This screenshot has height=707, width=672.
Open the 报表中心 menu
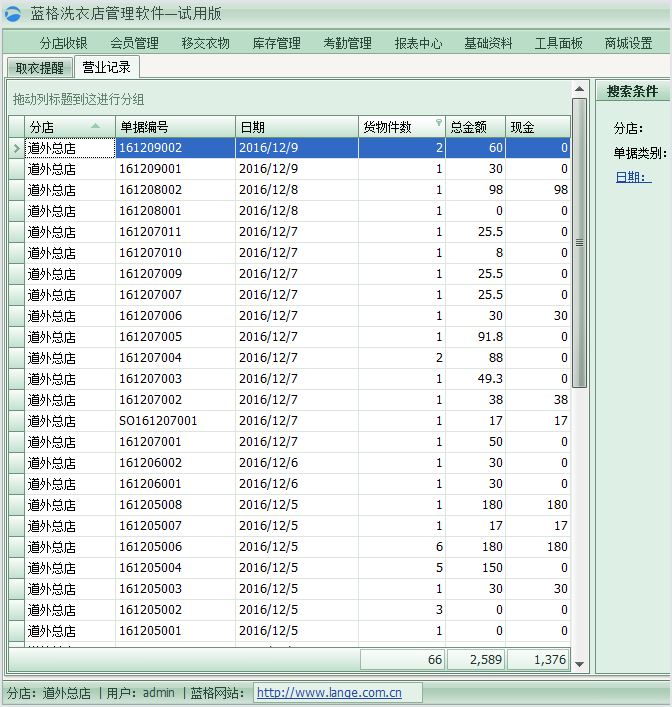418,44
